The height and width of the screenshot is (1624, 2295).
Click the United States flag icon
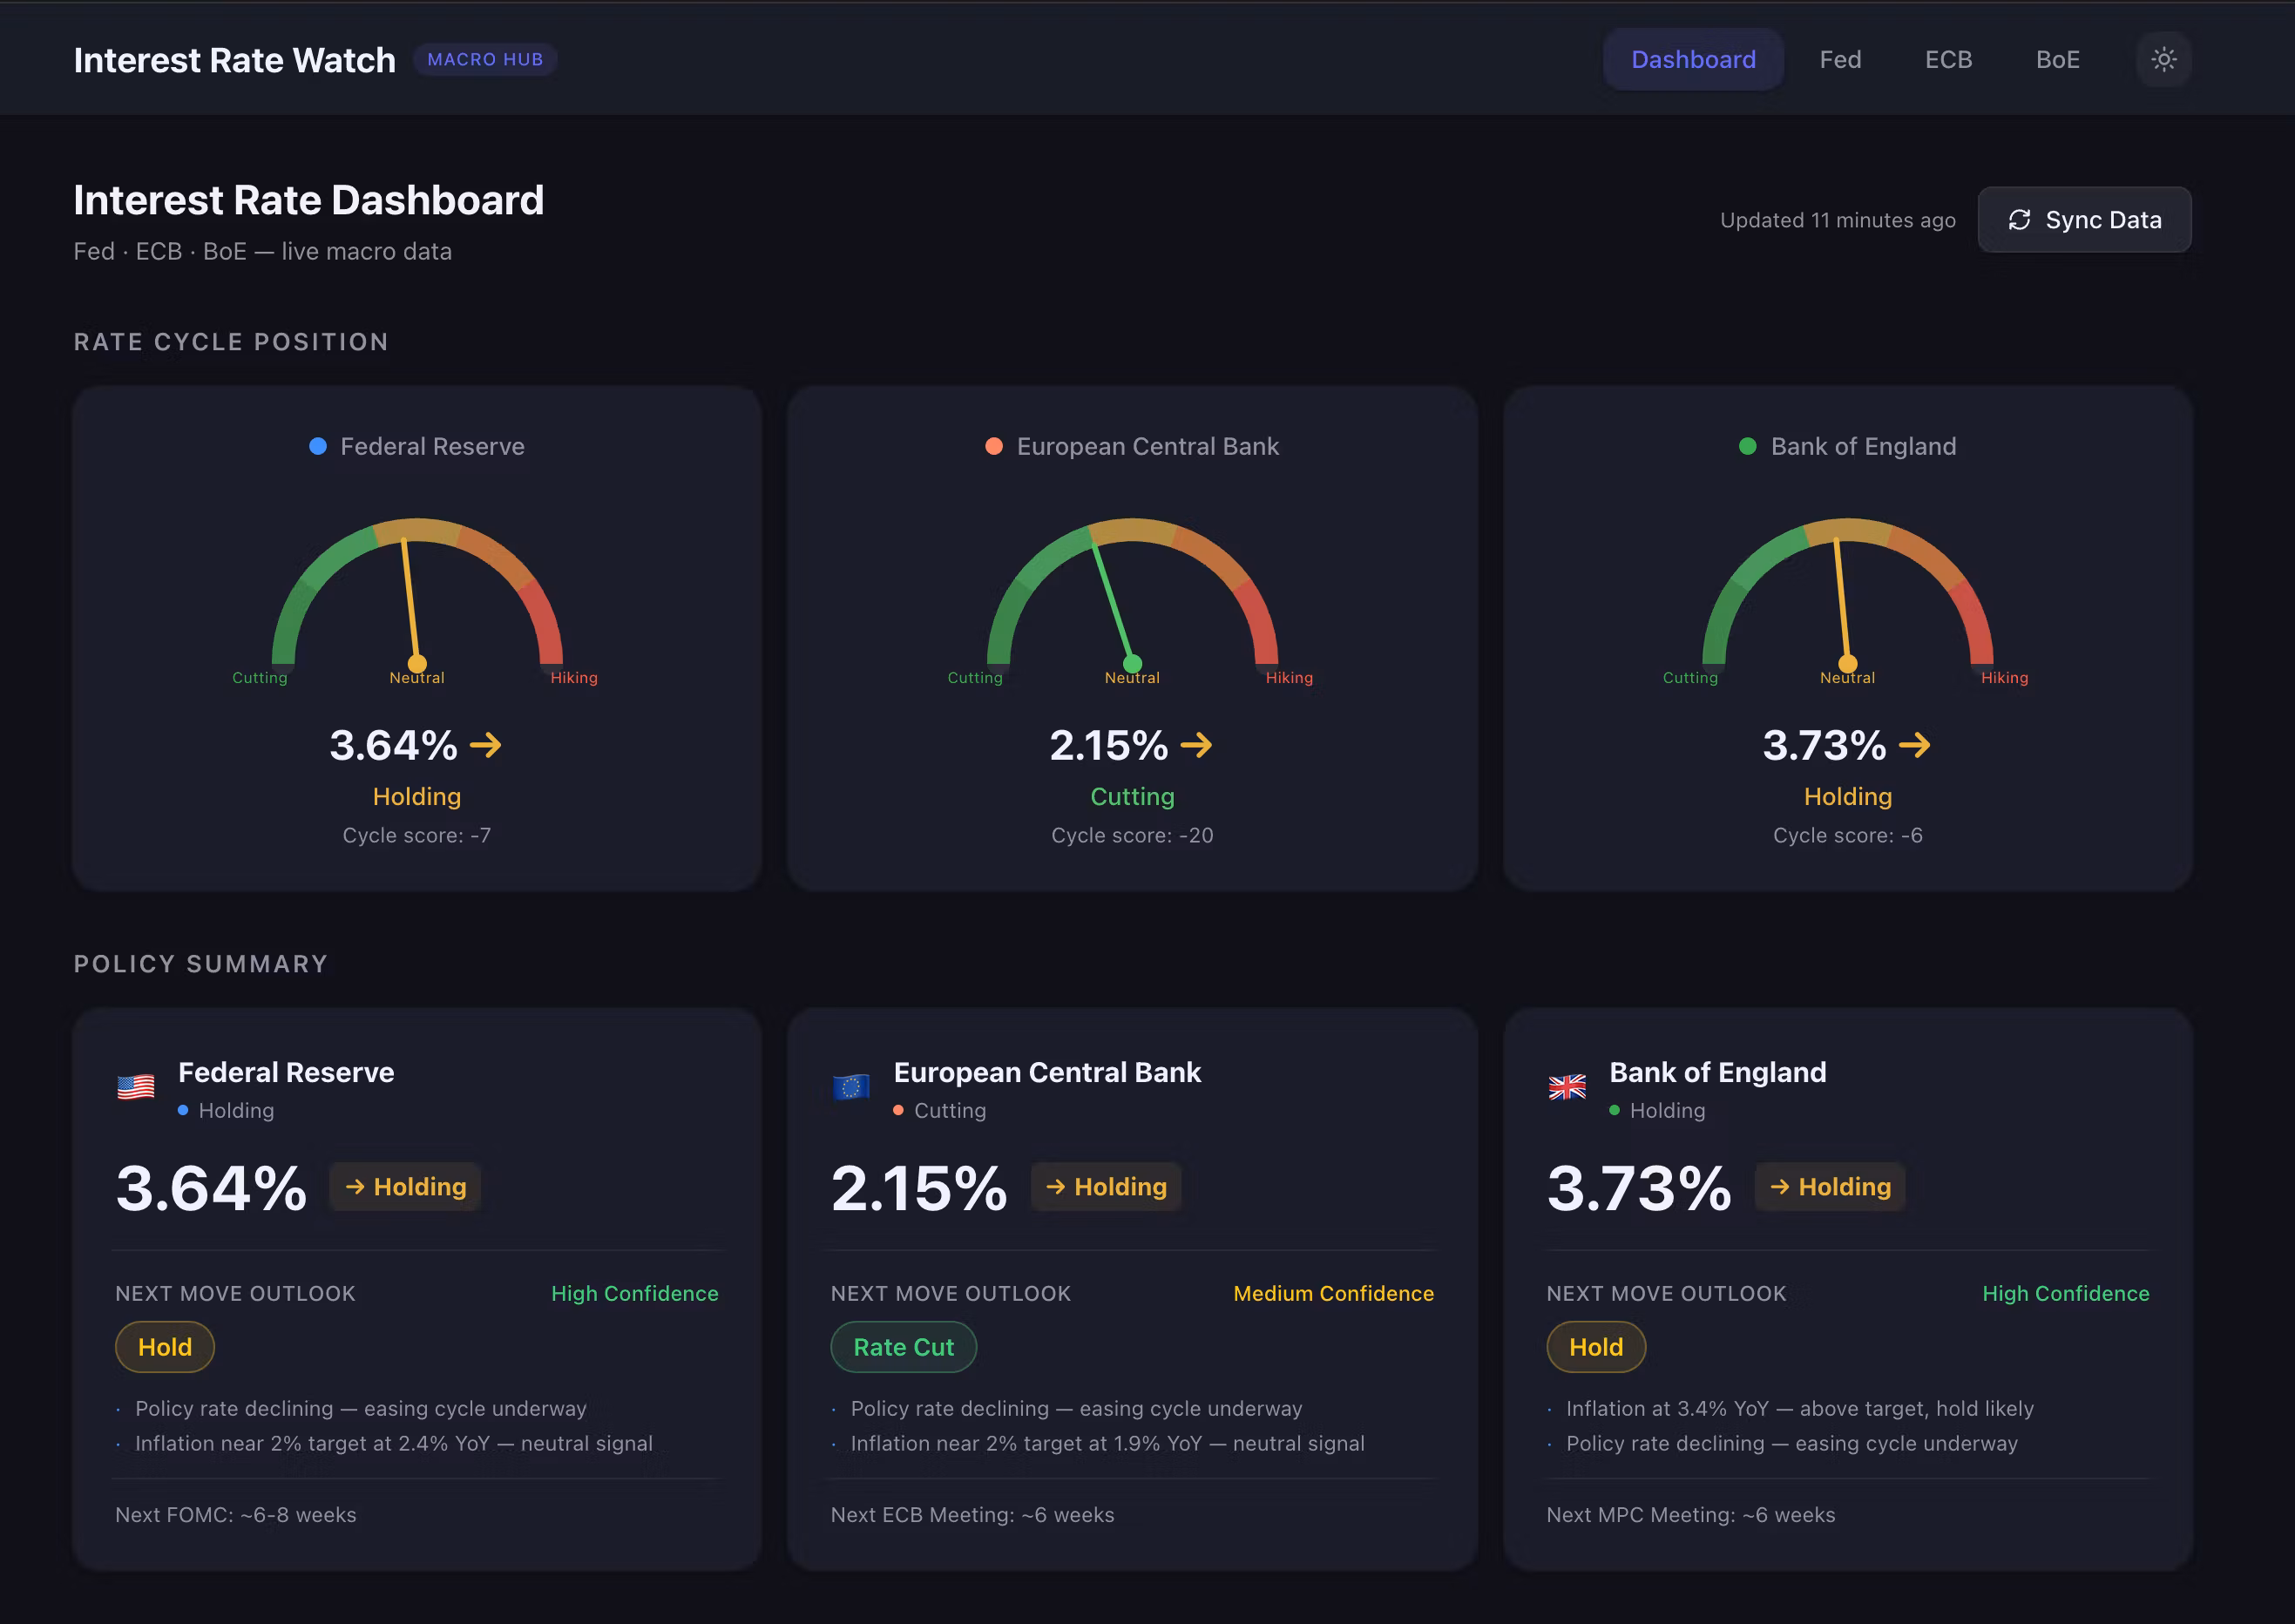tap(136, 1087)
